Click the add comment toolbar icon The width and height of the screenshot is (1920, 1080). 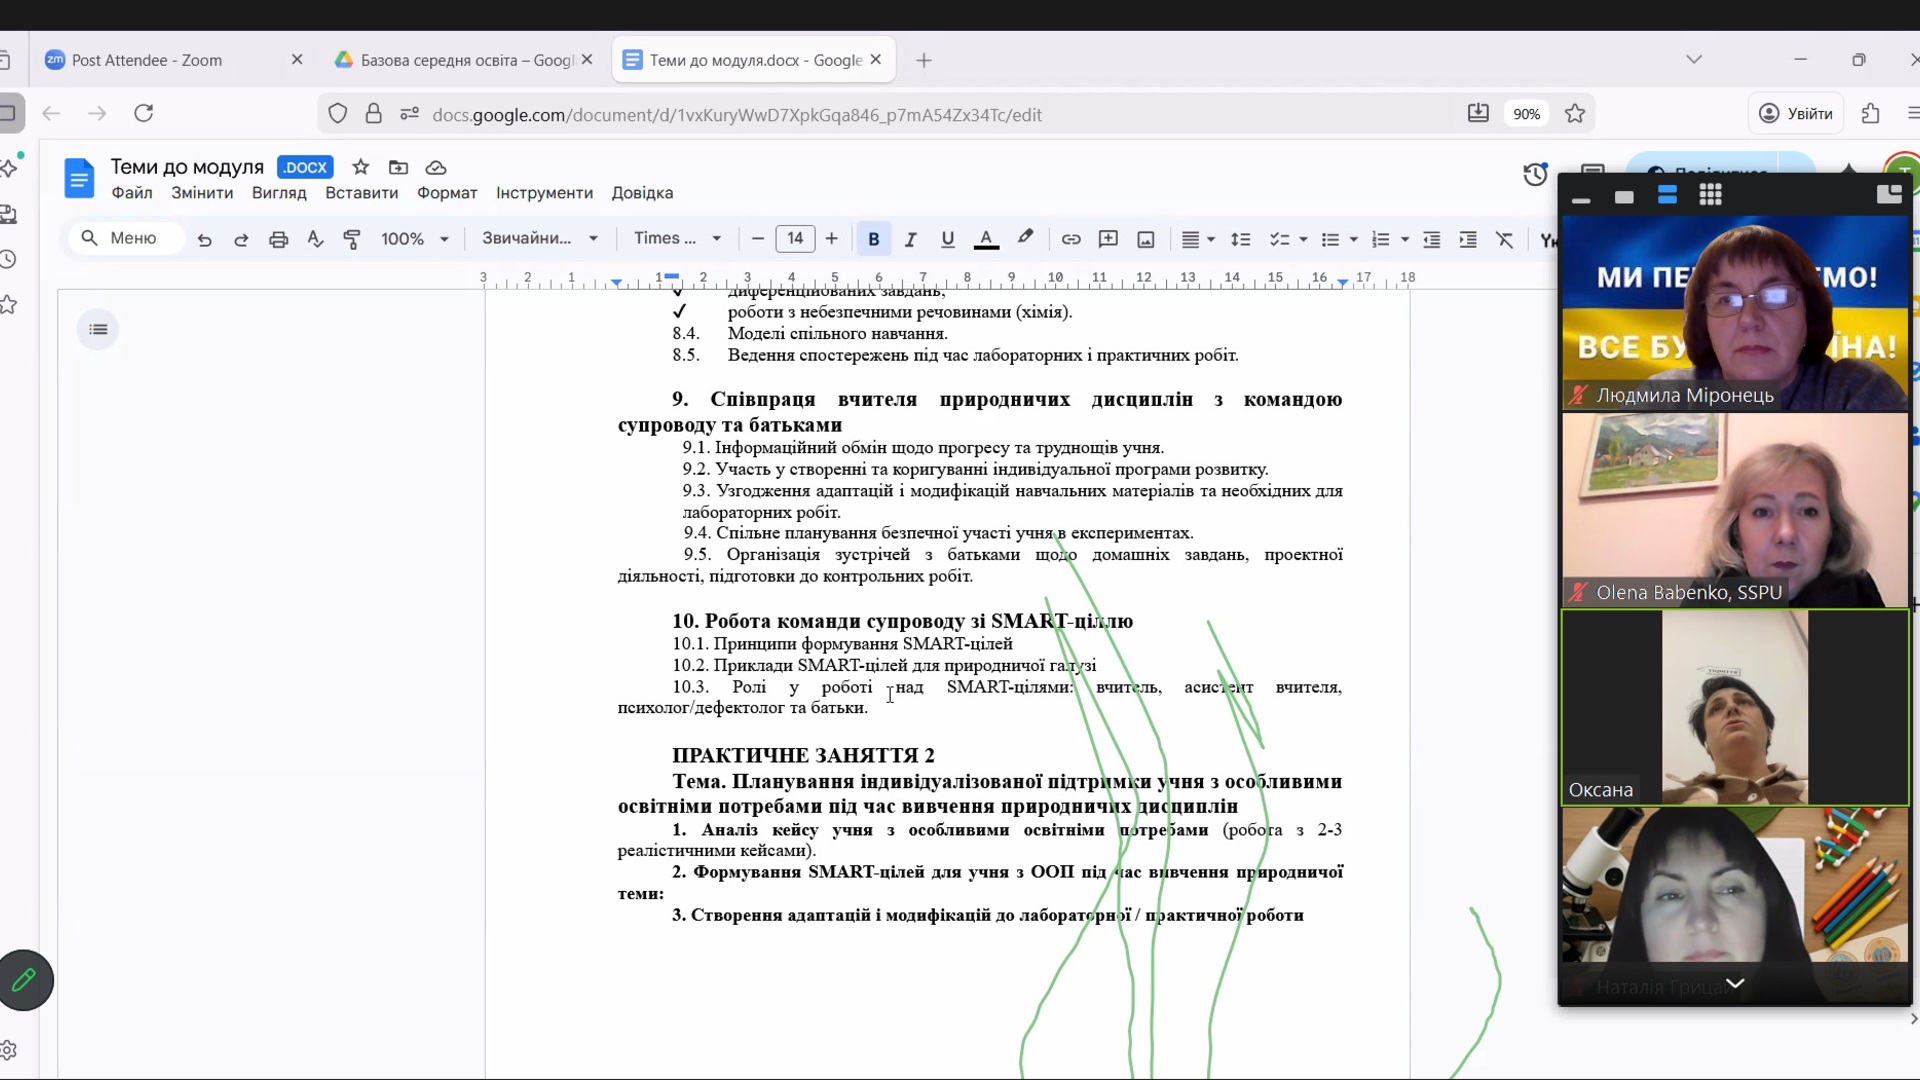(x=1108, y=239)
